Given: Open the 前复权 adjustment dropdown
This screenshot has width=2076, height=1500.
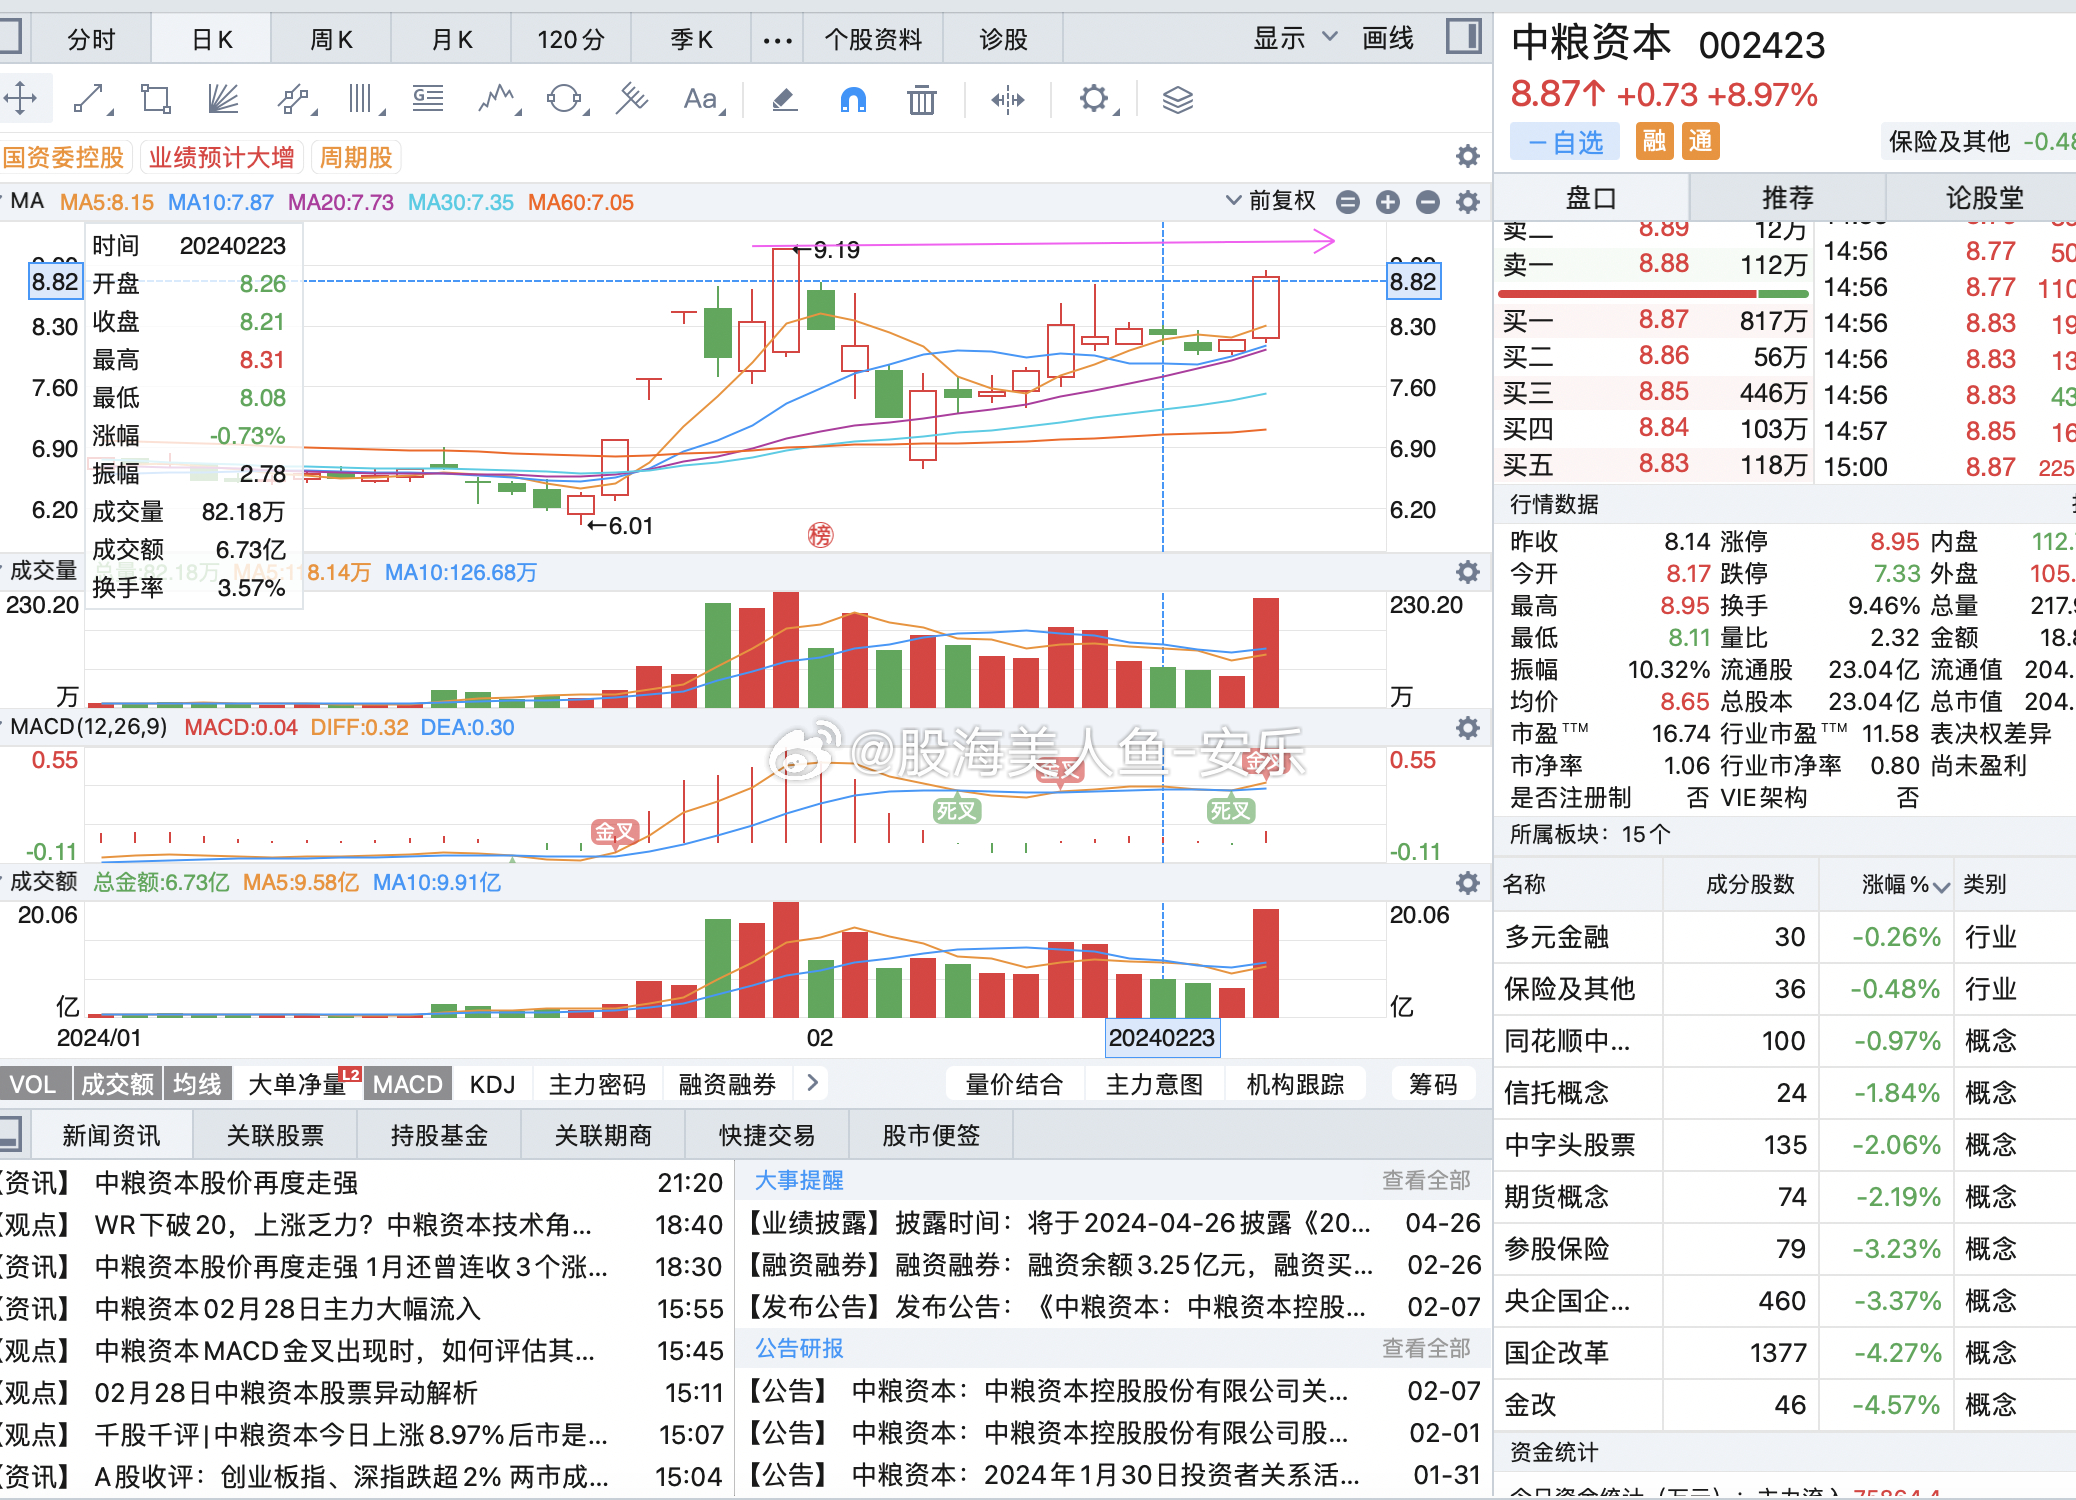Looking at the screenshot, I should click(1271, 201).
